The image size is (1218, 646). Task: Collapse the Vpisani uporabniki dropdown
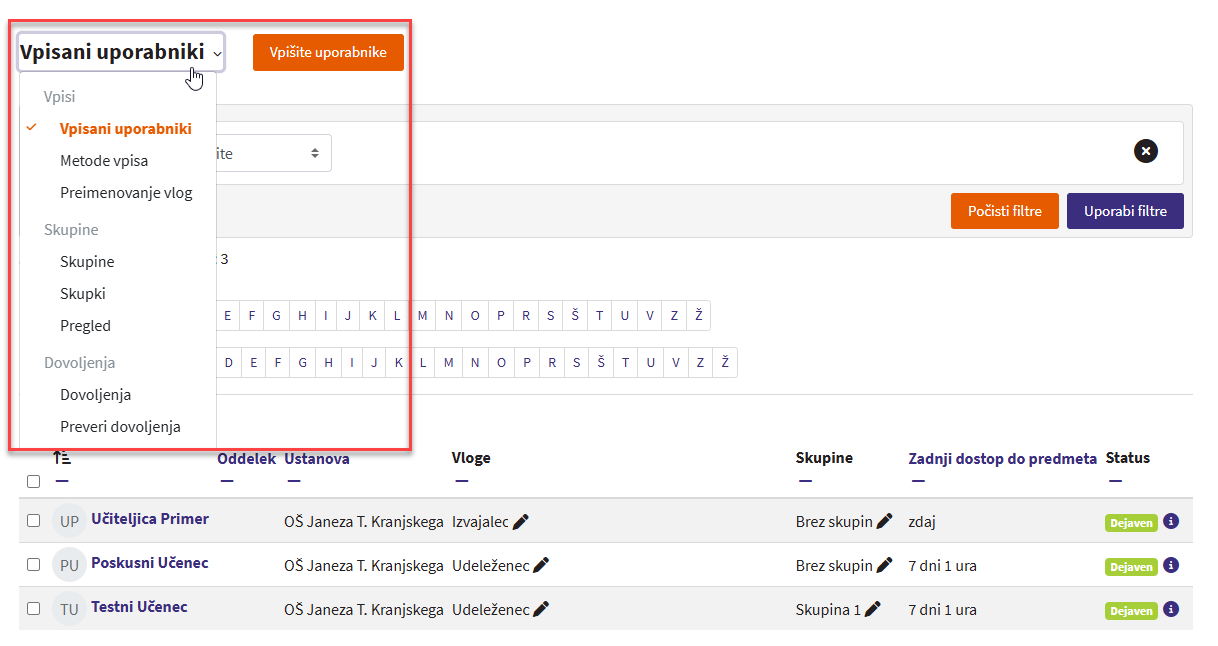121,52
